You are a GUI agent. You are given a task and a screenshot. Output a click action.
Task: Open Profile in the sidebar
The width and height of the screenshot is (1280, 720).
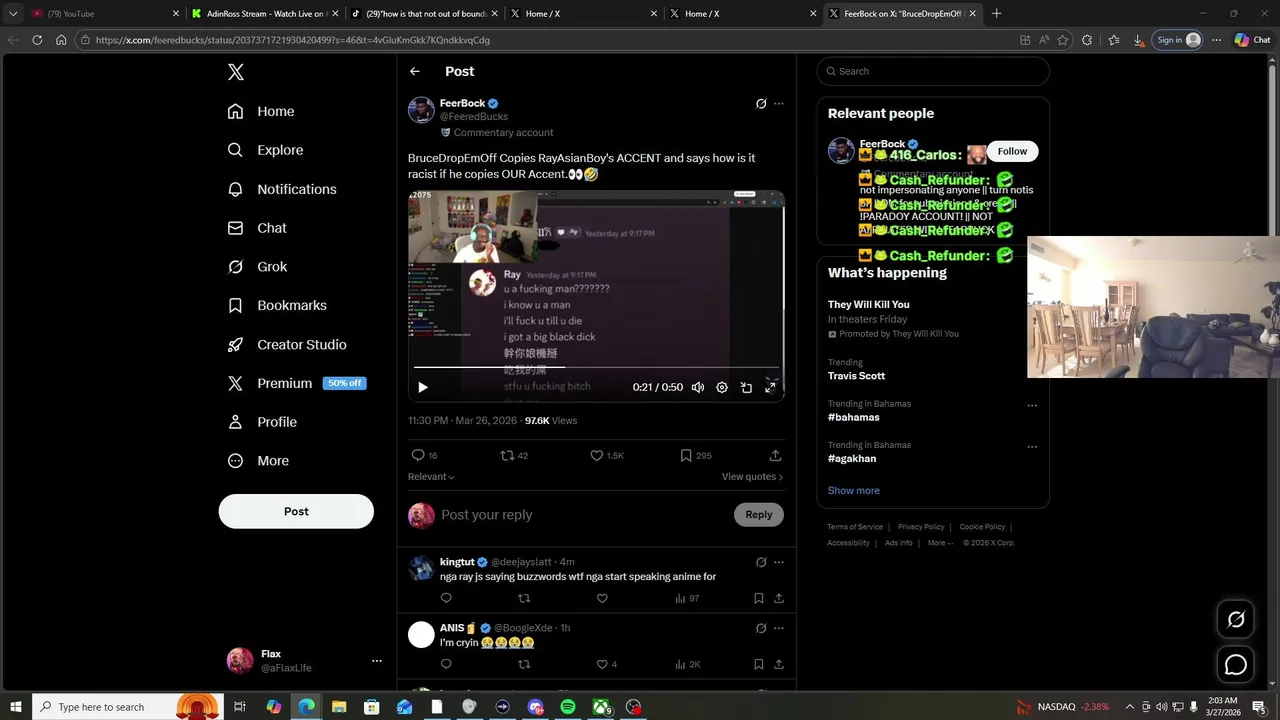262,422
